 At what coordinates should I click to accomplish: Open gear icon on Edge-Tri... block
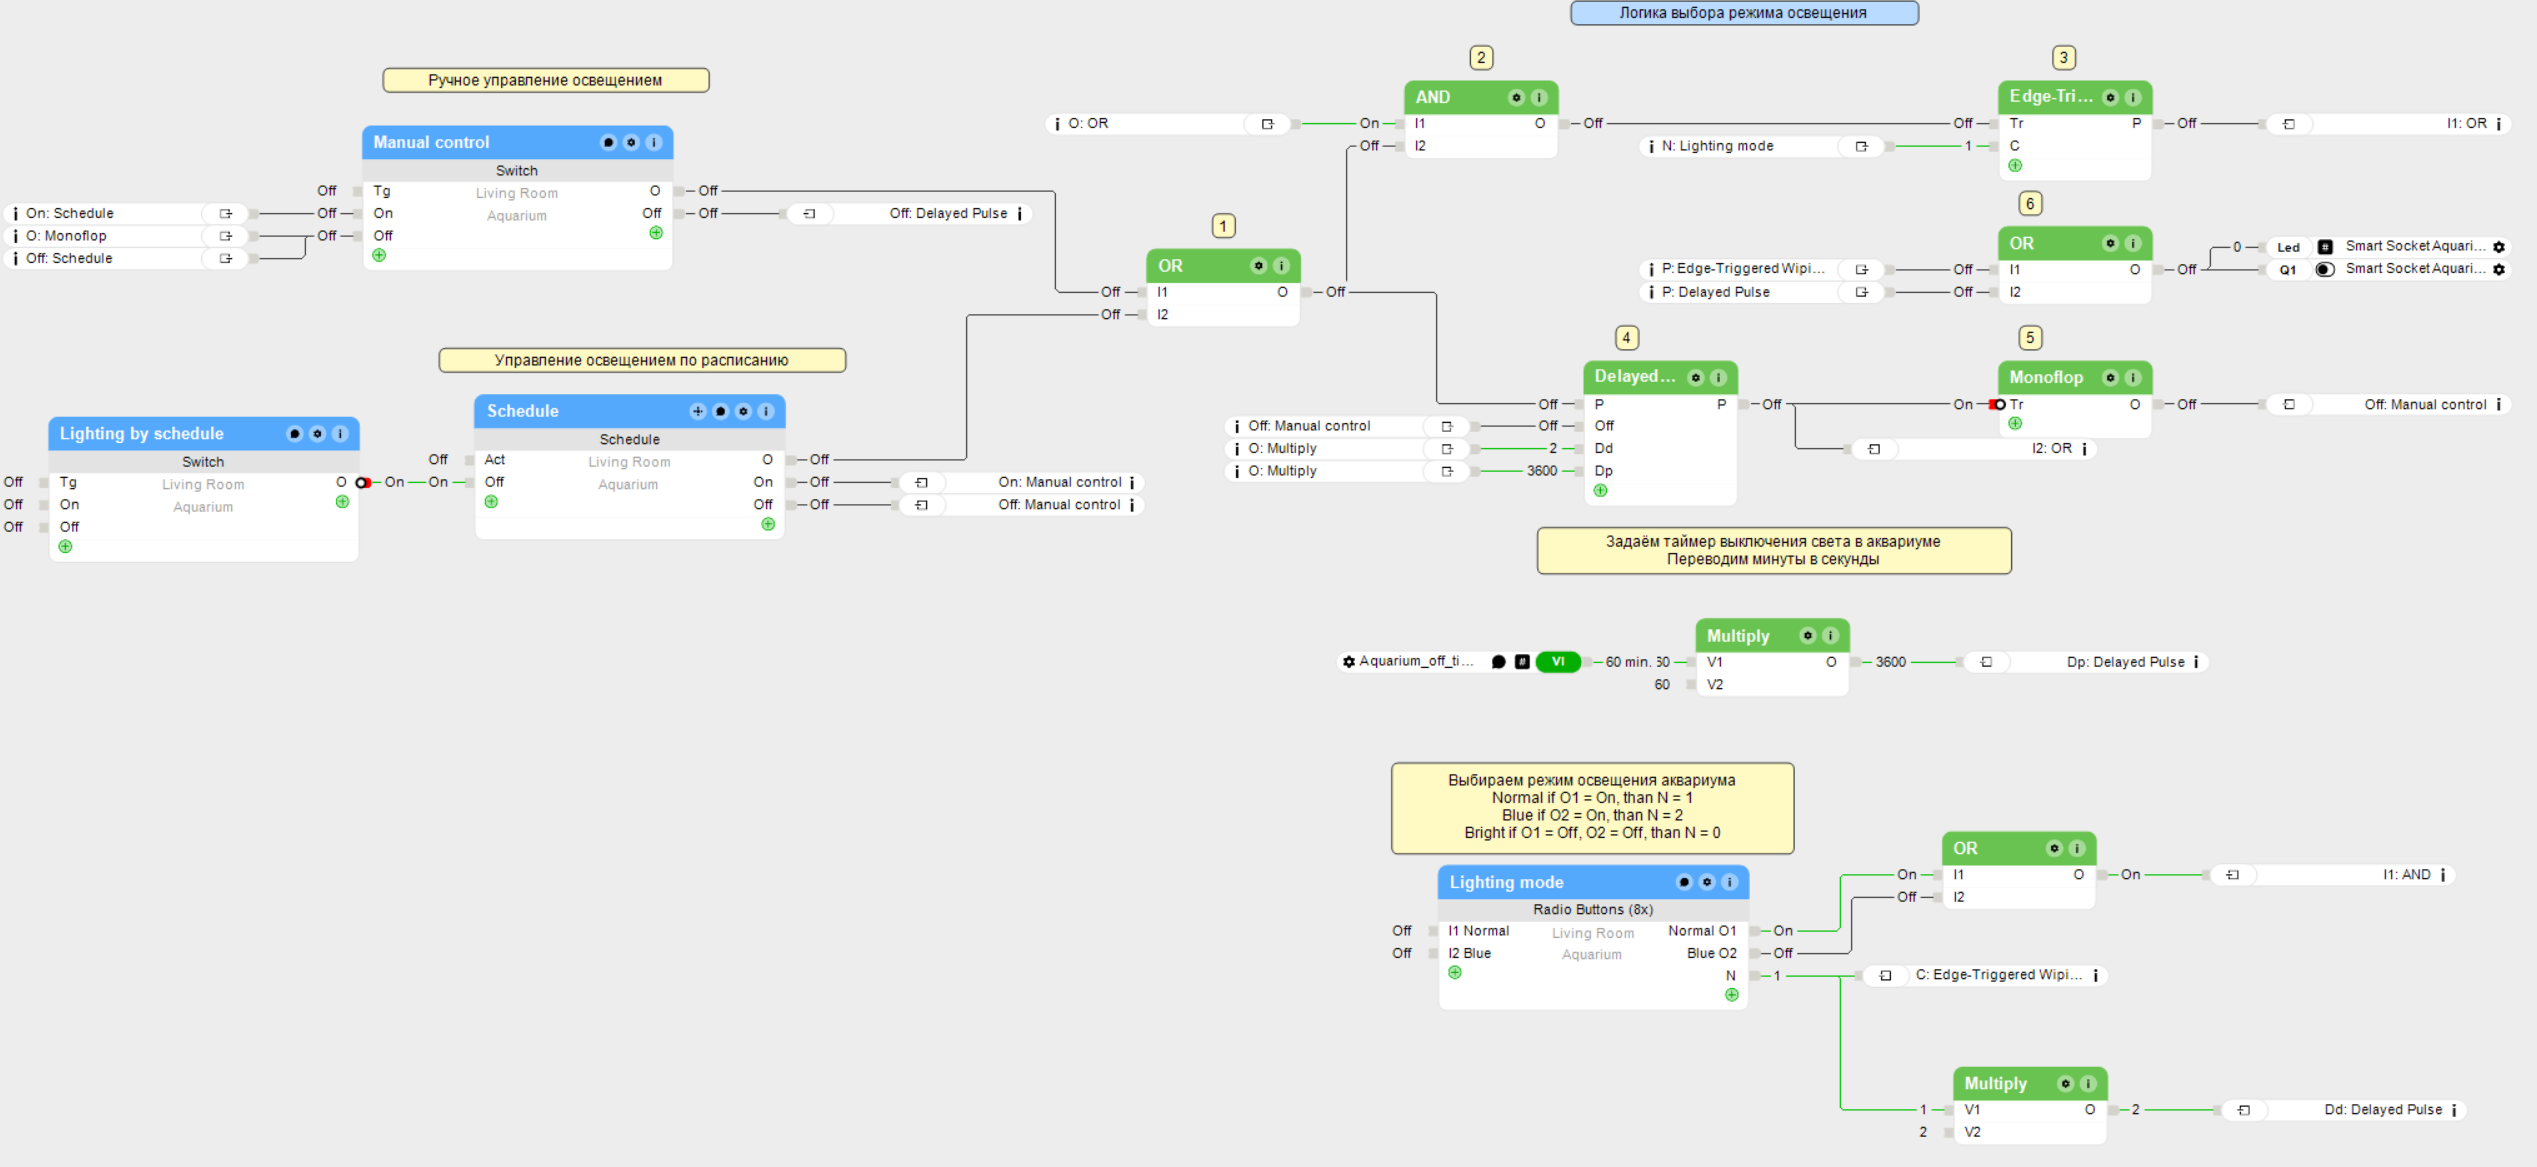[2110, 97]
